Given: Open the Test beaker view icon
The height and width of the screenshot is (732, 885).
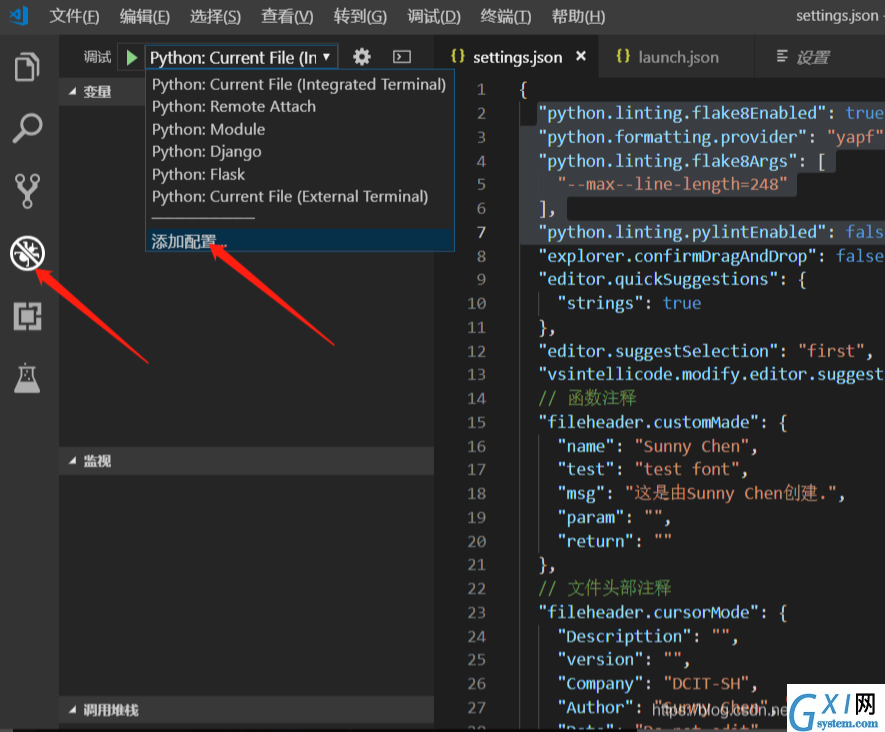Looking at the screenshot, I should (27, 378).
